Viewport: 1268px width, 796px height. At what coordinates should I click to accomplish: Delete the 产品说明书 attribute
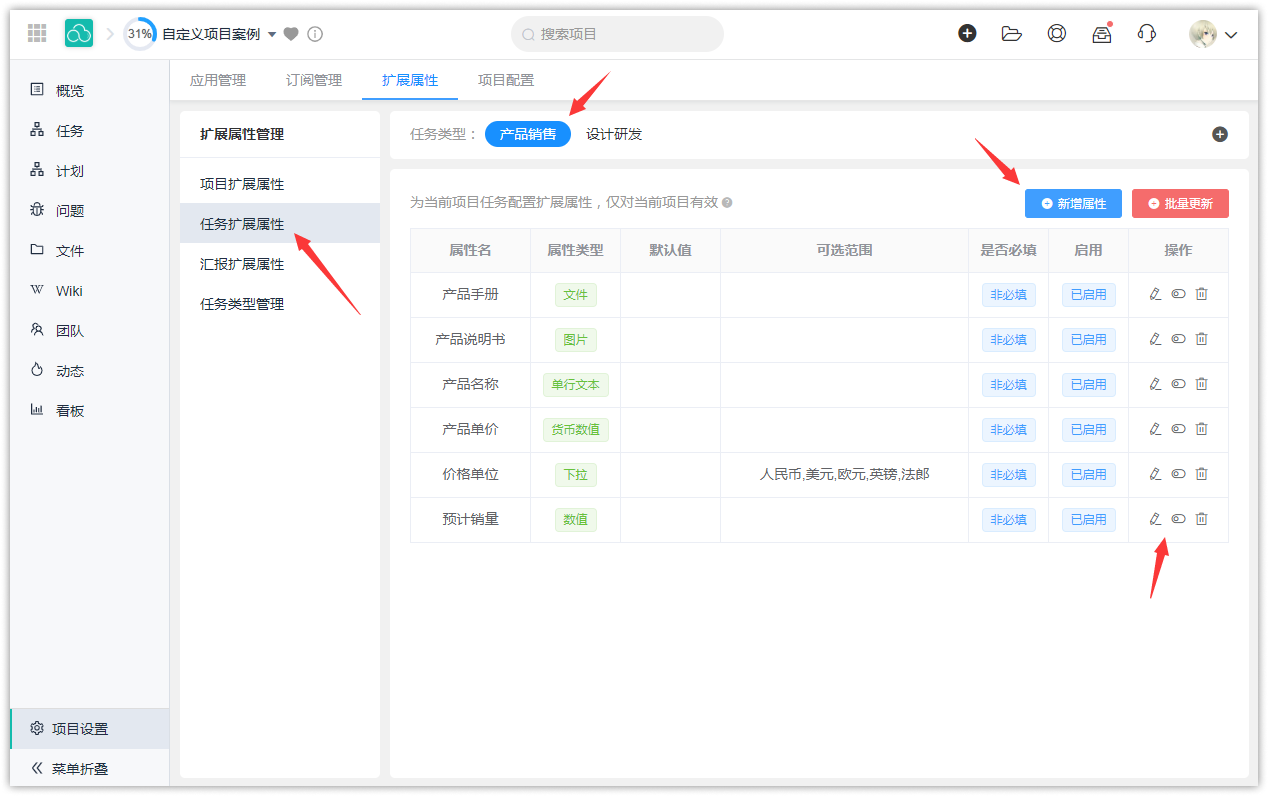[x=1202, y=339]
